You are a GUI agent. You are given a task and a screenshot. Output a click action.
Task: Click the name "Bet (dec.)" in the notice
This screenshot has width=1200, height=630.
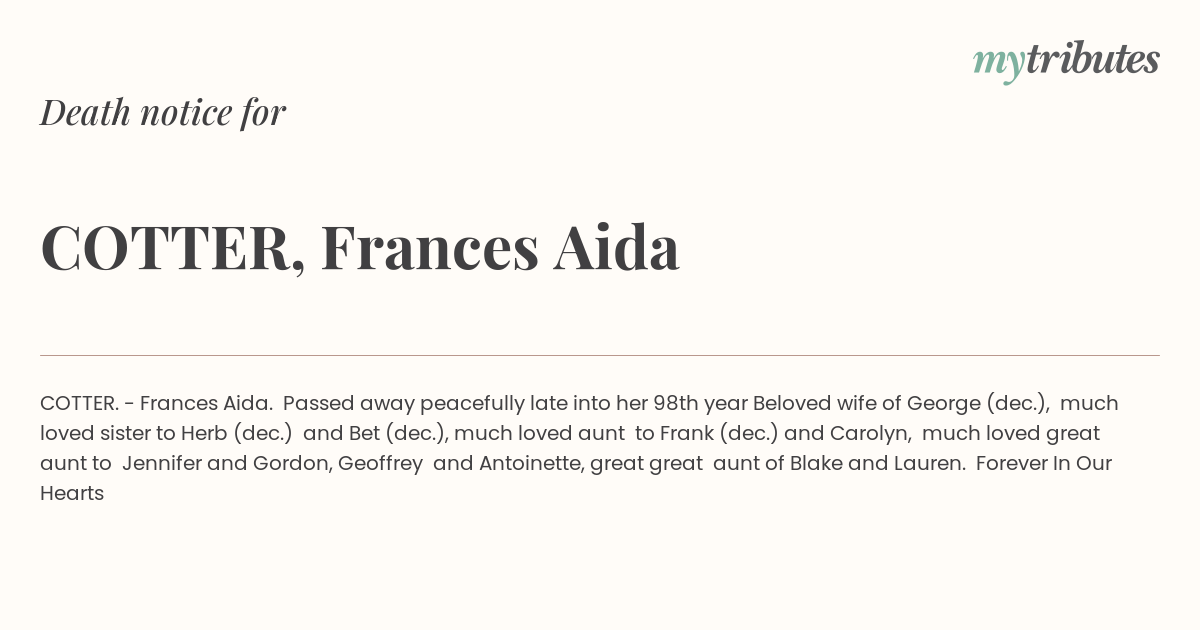(401, 434)
